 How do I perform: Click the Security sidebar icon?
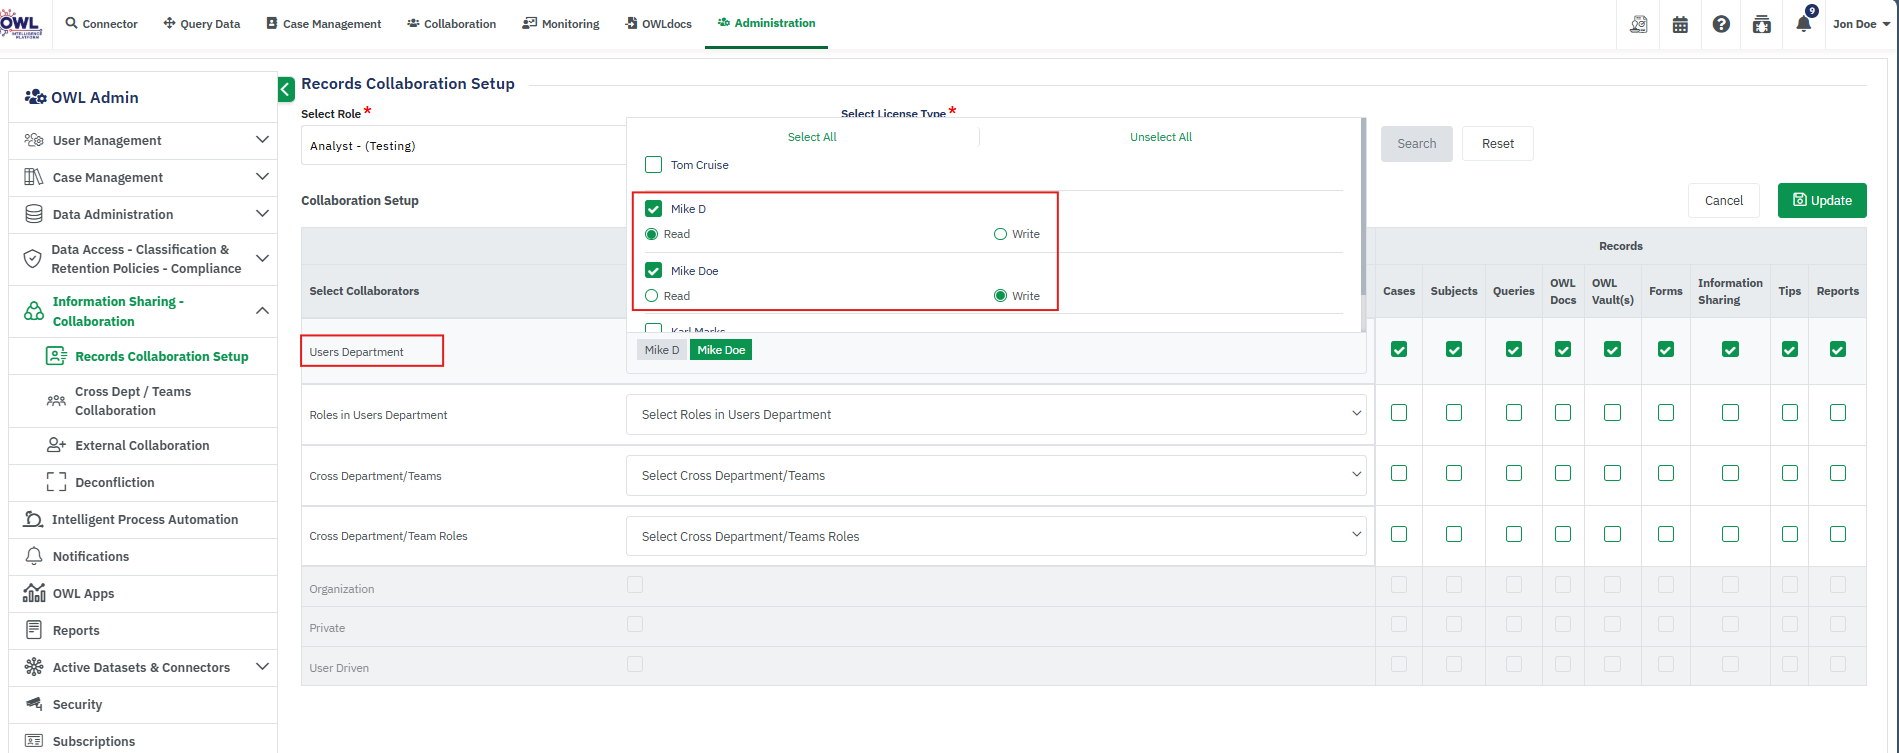(x=34, y=704)
